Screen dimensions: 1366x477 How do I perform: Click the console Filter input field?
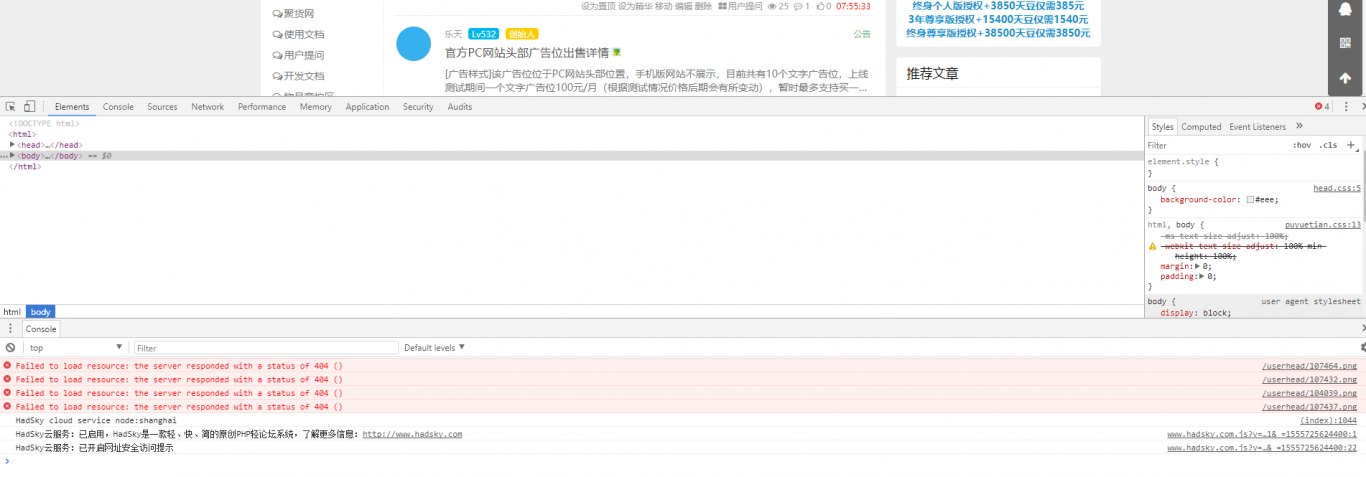point(266,348)
